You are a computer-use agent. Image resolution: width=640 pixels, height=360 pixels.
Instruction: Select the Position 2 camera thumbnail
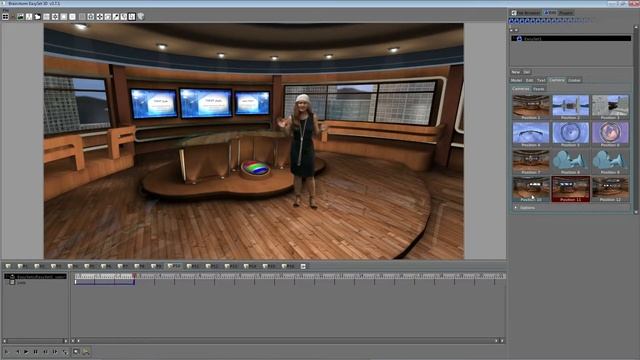(570, 107)
